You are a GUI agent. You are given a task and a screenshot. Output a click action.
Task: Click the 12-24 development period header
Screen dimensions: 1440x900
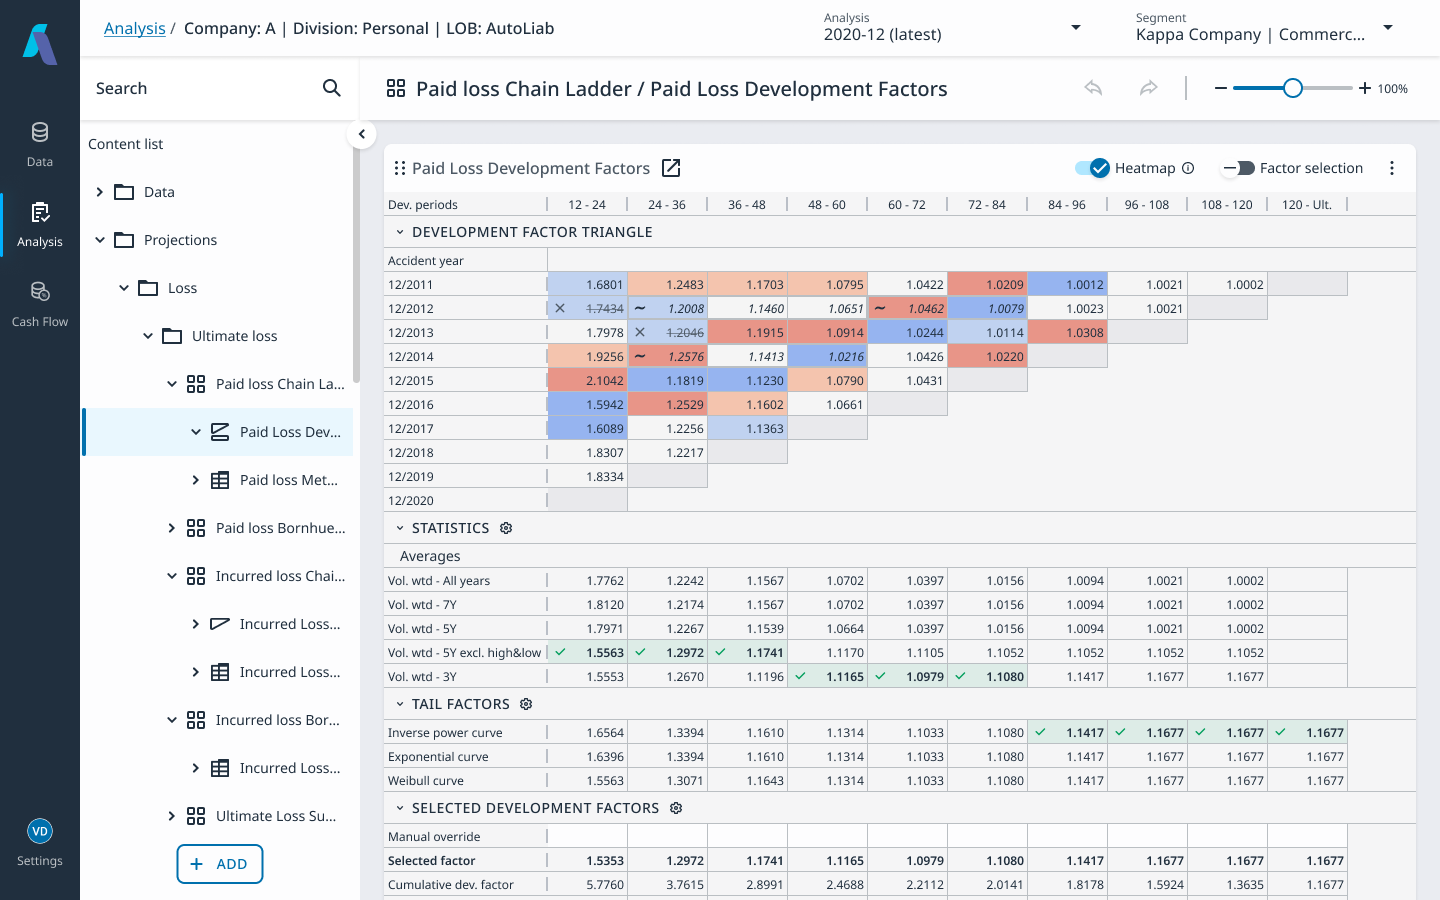[587, 204]
